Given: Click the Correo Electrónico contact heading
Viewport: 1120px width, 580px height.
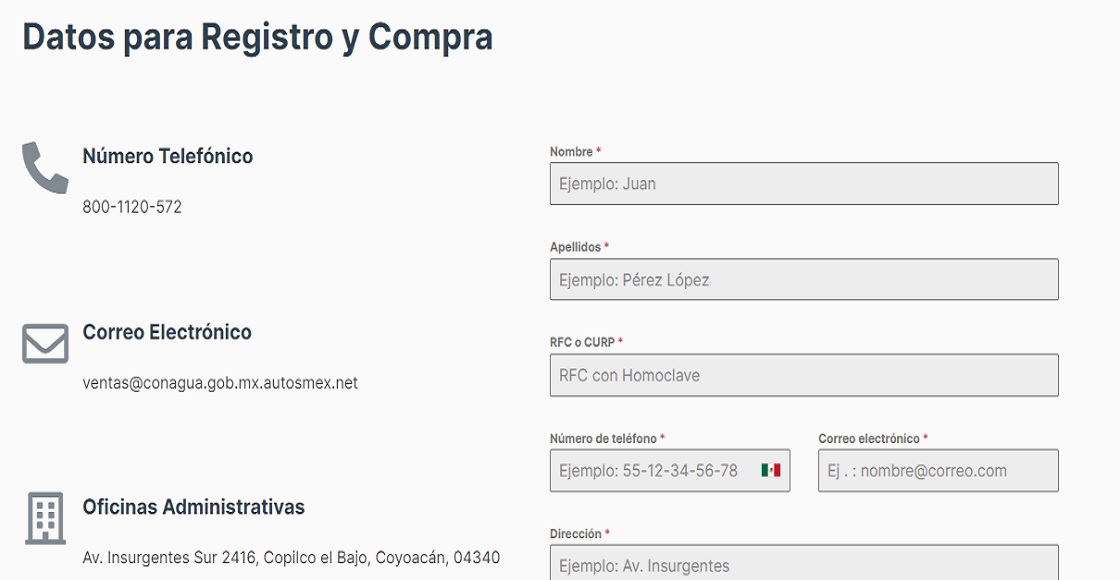Looking at the screenshot, I should click(167, 332).
